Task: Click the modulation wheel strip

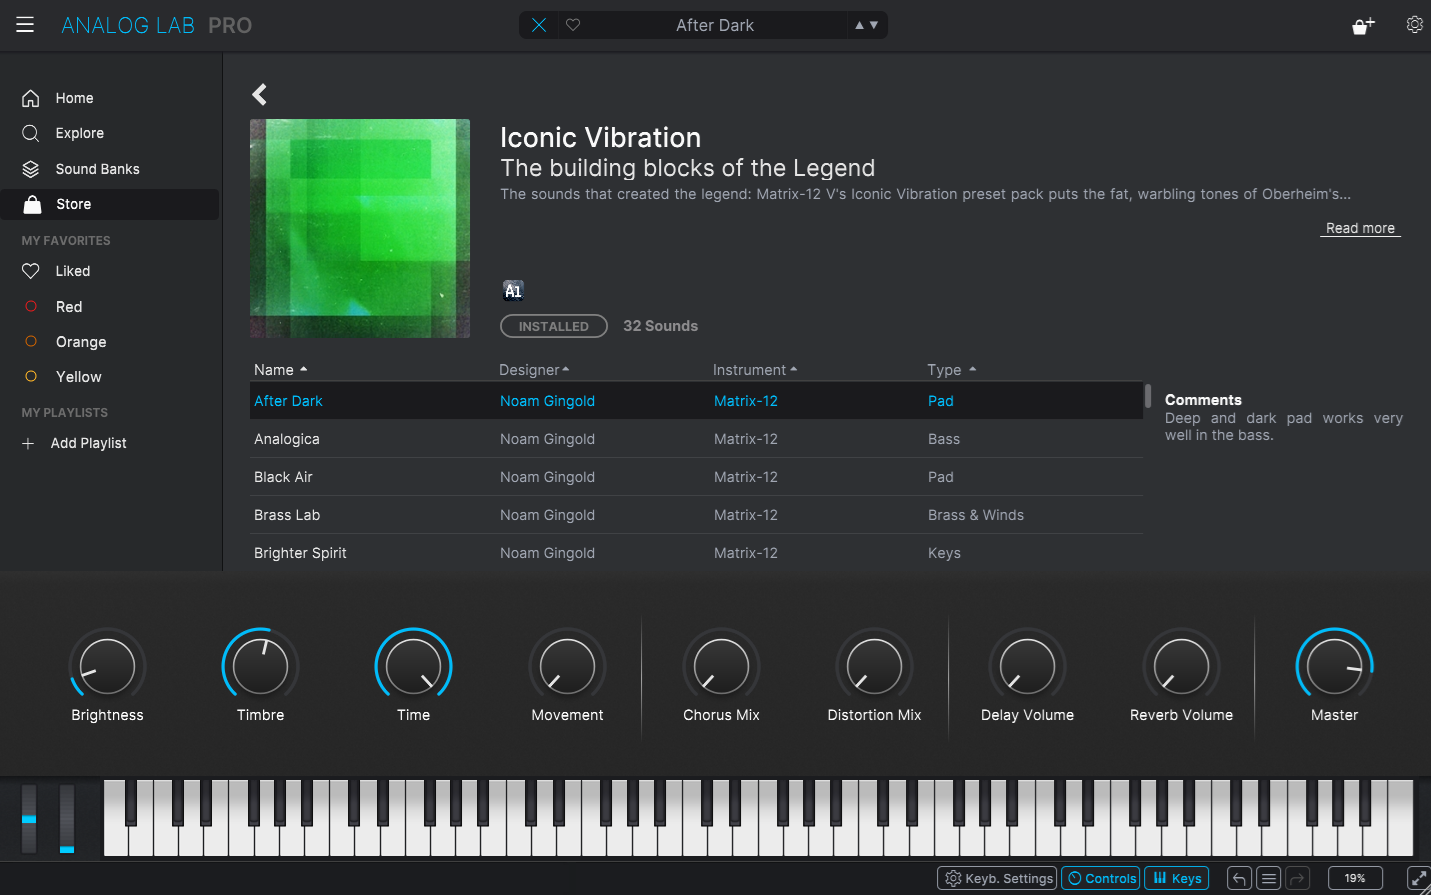Action: pos(67,818)
